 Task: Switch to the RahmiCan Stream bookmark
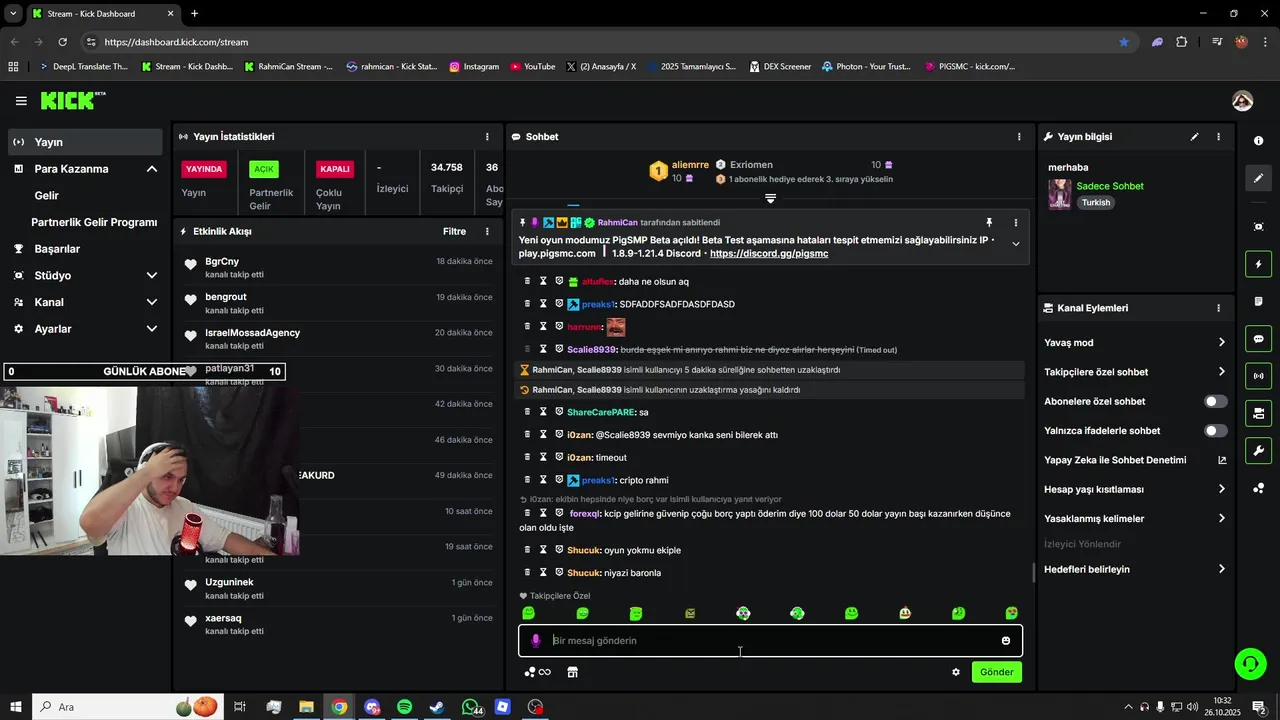[289, 67]
